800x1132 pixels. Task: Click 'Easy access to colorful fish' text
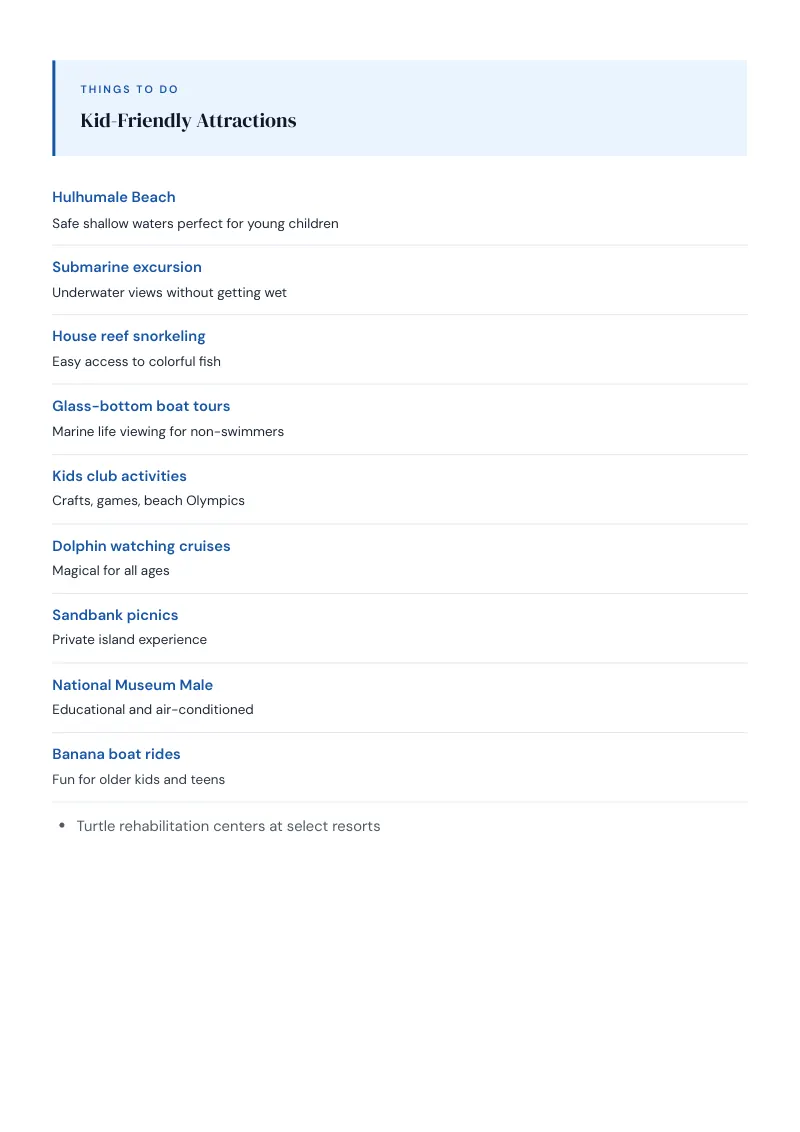click(x=136, y=362)
